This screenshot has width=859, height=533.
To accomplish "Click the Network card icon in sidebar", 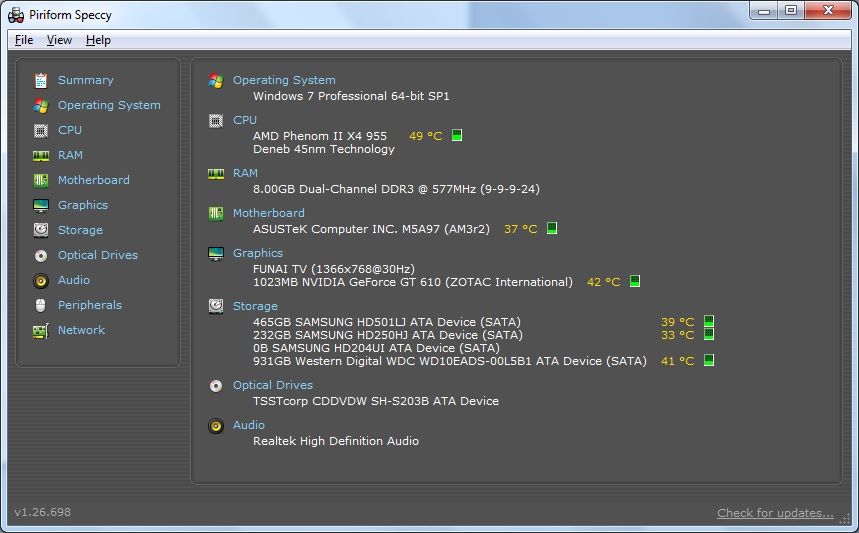I will click(x=41, y=330).
